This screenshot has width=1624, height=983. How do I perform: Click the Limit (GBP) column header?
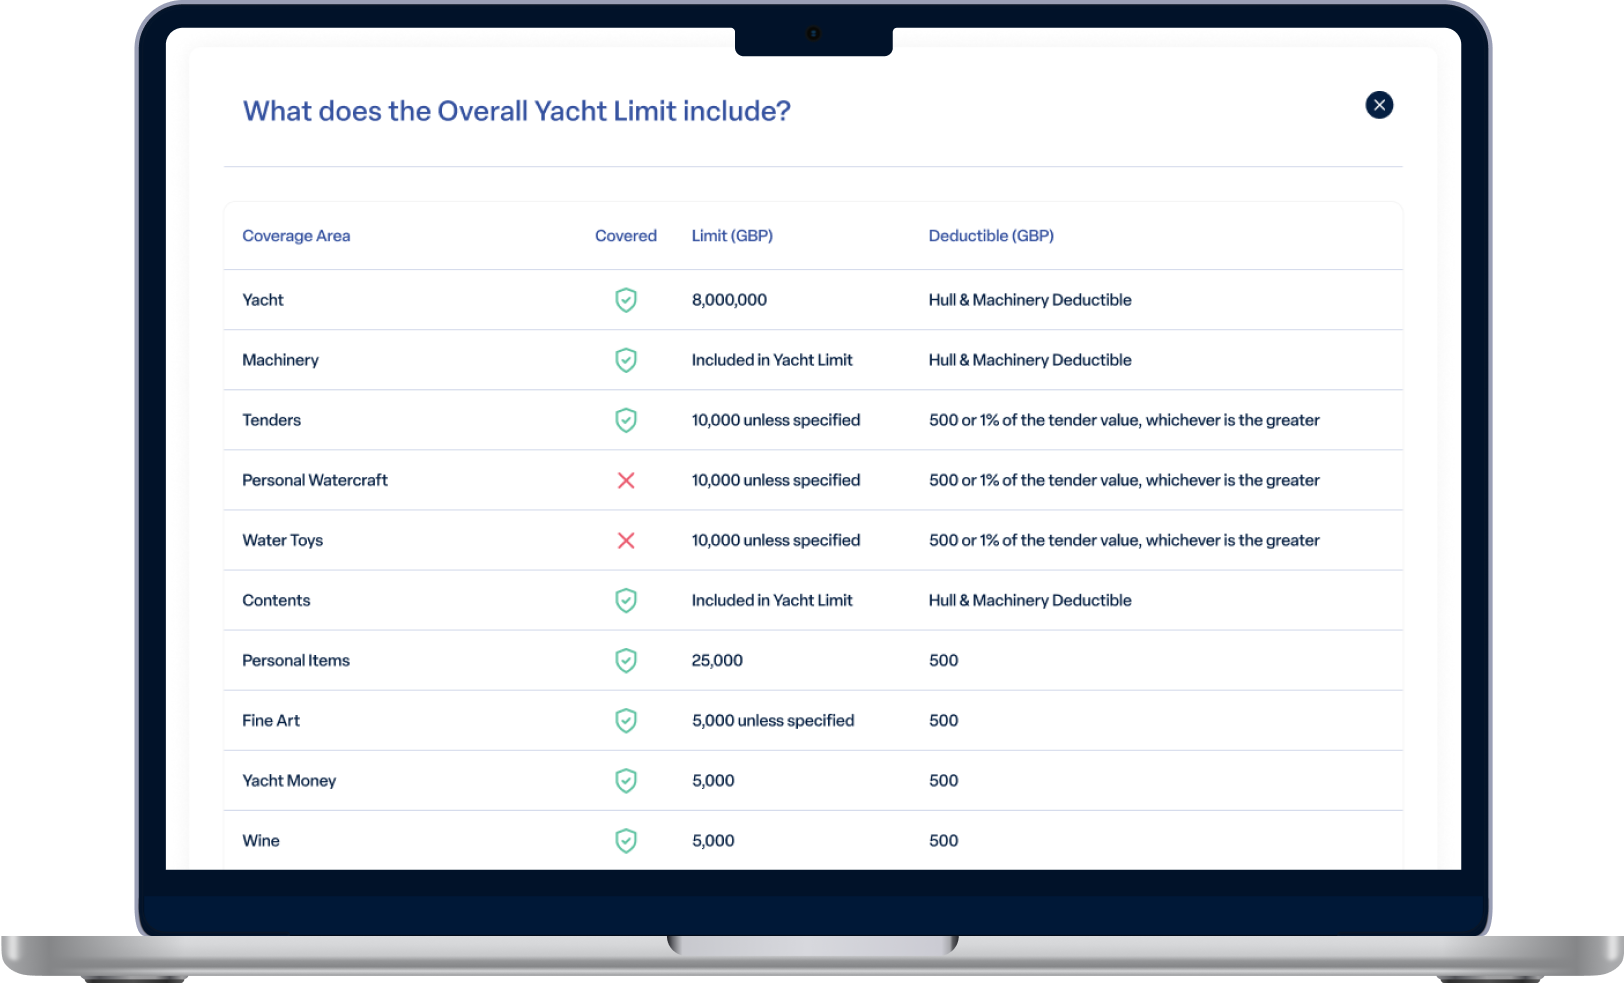coord(732,236)
